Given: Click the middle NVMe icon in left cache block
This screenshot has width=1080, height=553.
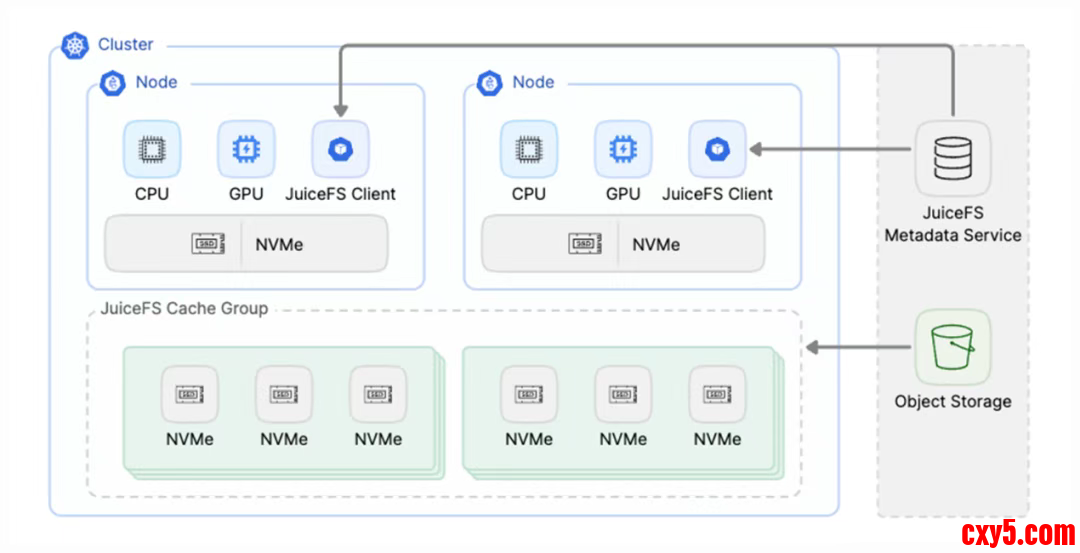Looking at the screenshot, I should pos(284,394).
